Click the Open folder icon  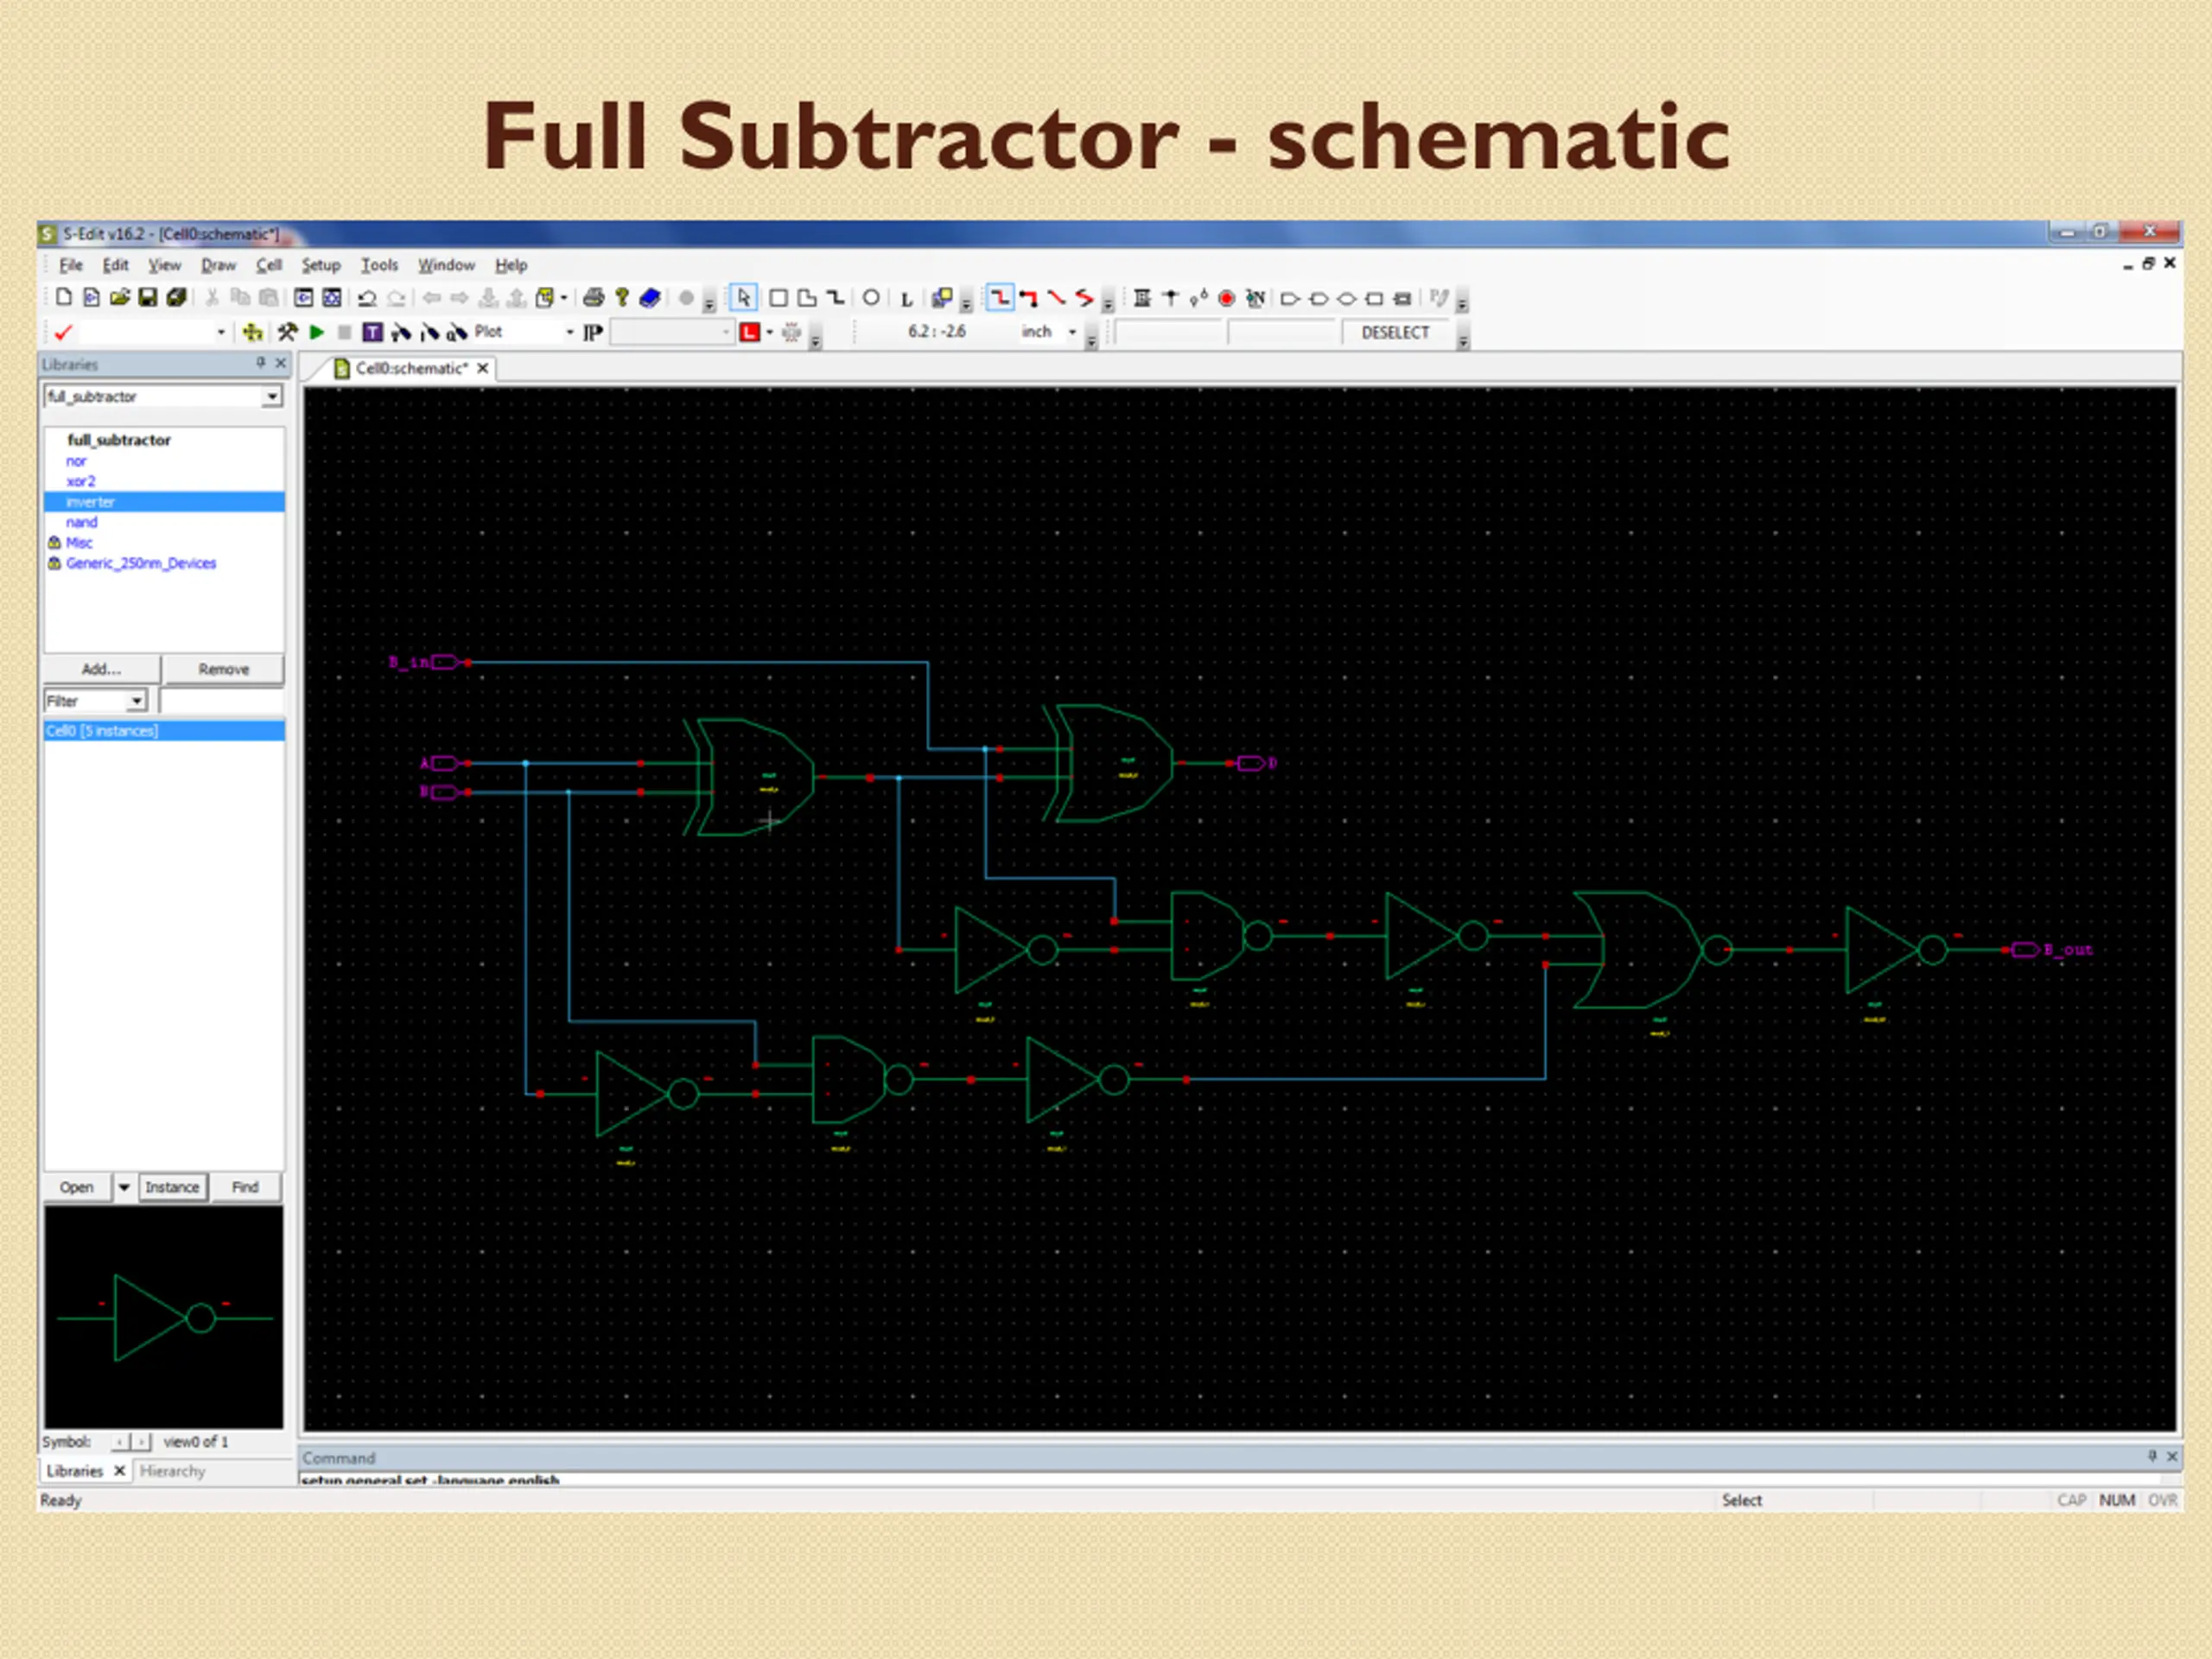pyautogui.click(x=120, y=298)
